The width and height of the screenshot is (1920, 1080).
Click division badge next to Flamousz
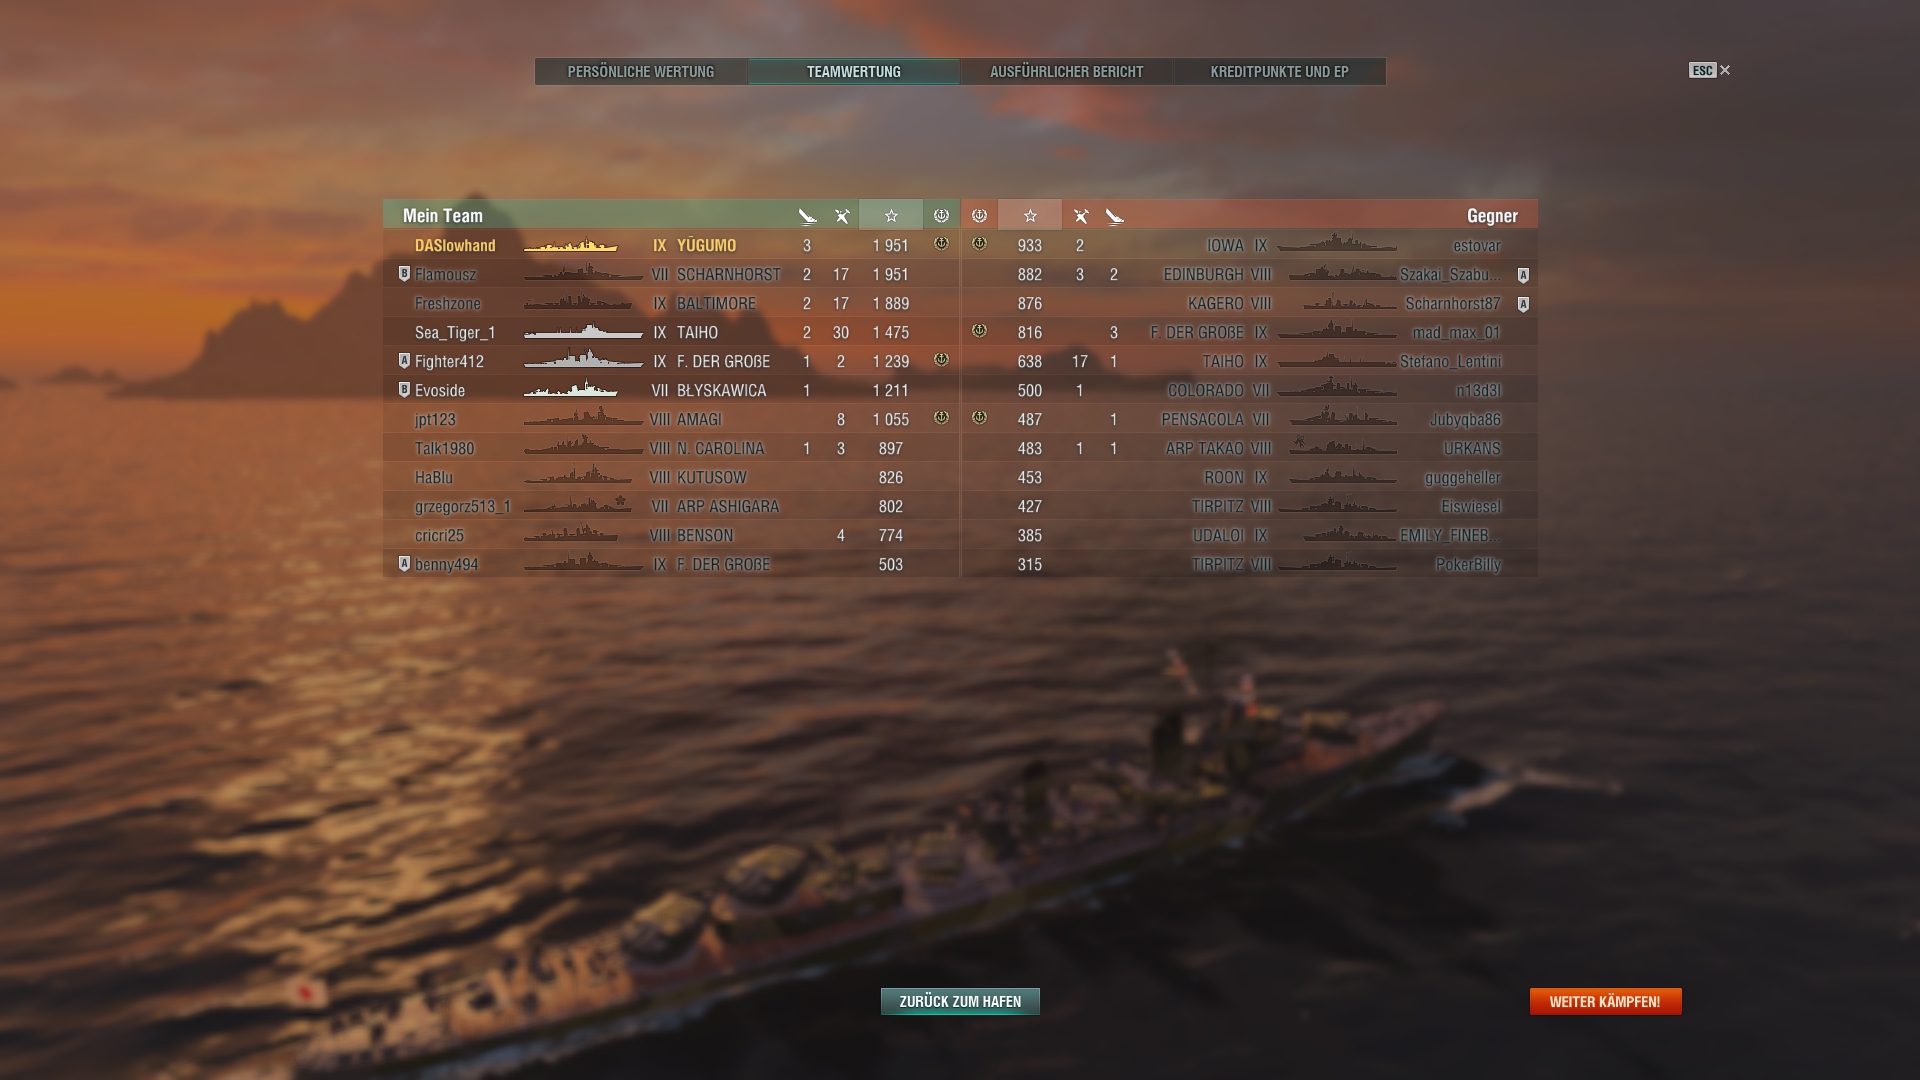click(404, 274)
